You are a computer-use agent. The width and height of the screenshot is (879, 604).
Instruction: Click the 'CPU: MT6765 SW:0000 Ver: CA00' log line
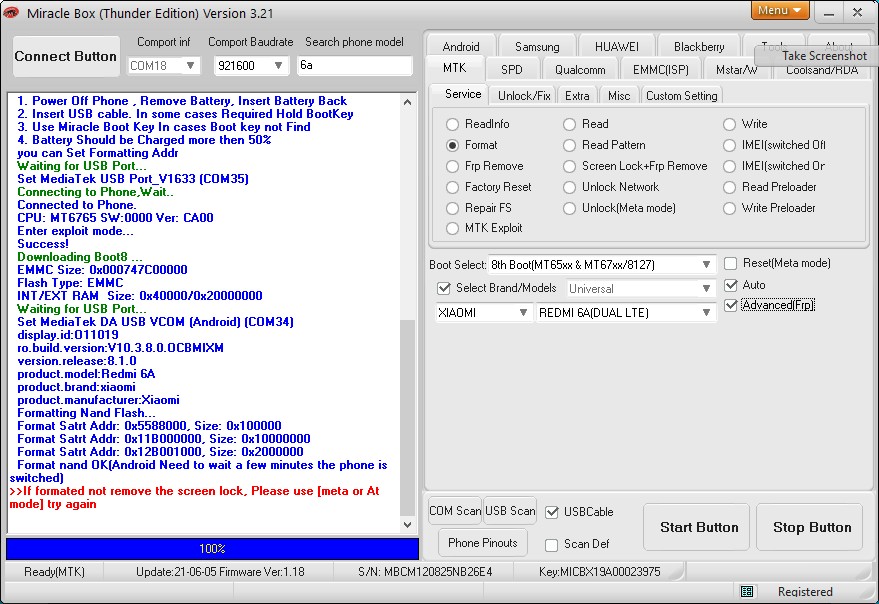[x=115, y=218]
